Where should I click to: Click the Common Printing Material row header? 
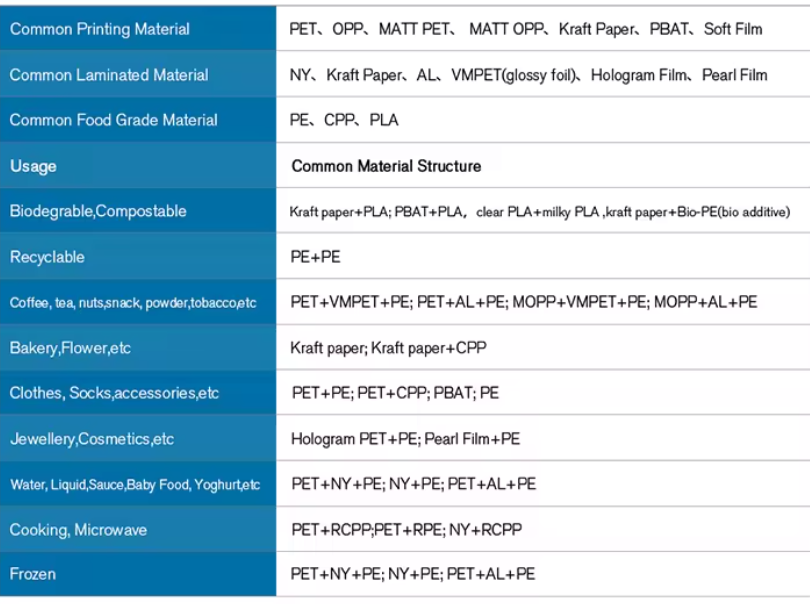[100, 29]
